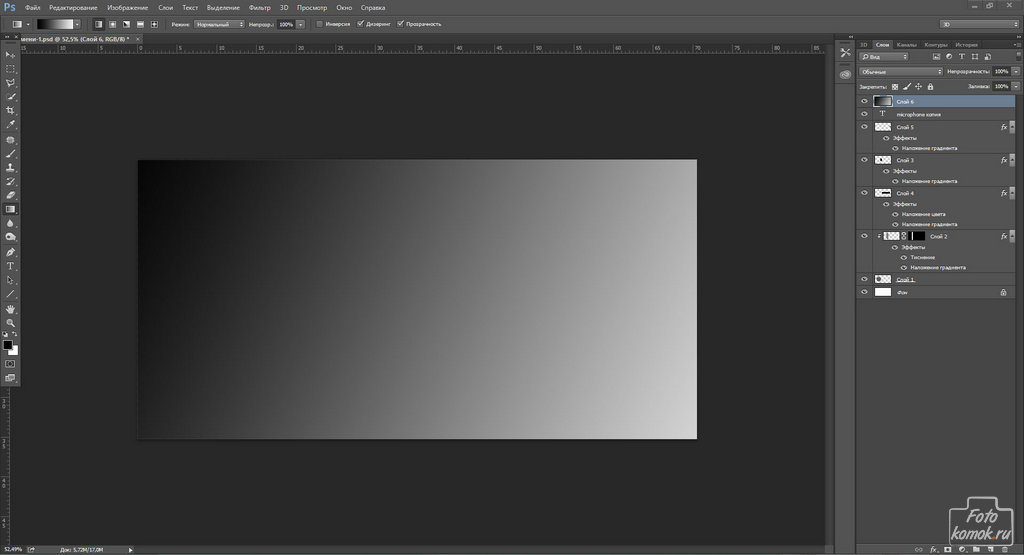Click the Lock transparent pixels icon
This screenshot has width=1024, height=555.
[895, 87]
